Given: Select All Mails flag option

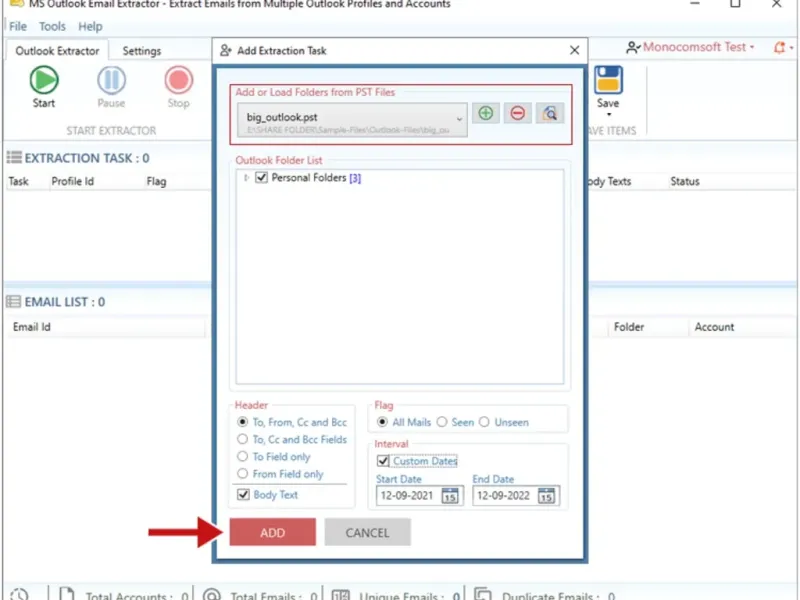Looking at the screenshot, I should point(382,422).
